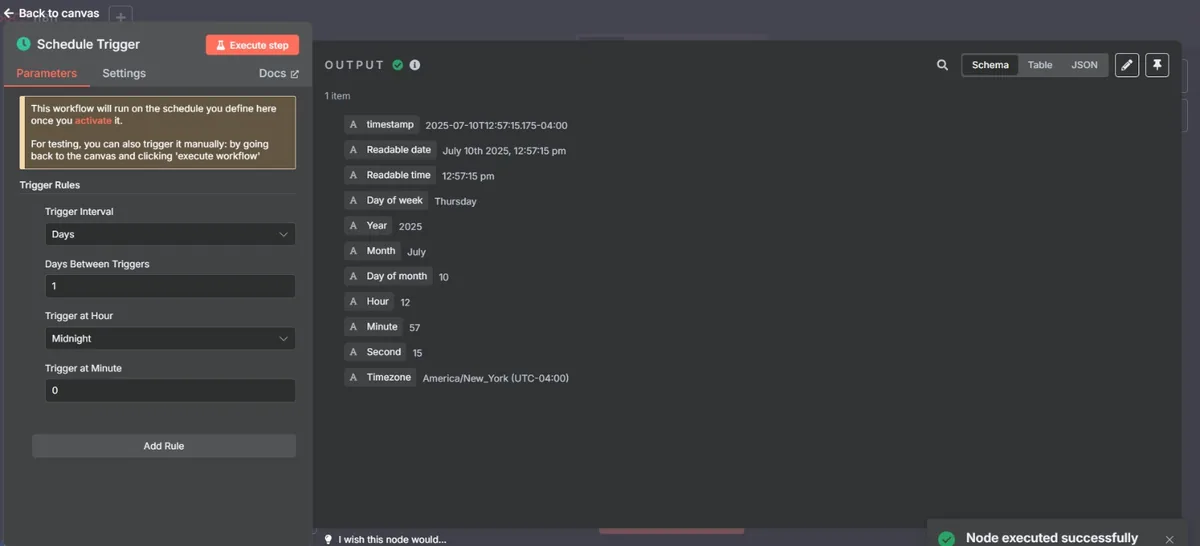Switch the output view to Schema
The width and height of the screenshot is (1200, 546).
click(x=990, y=65)
